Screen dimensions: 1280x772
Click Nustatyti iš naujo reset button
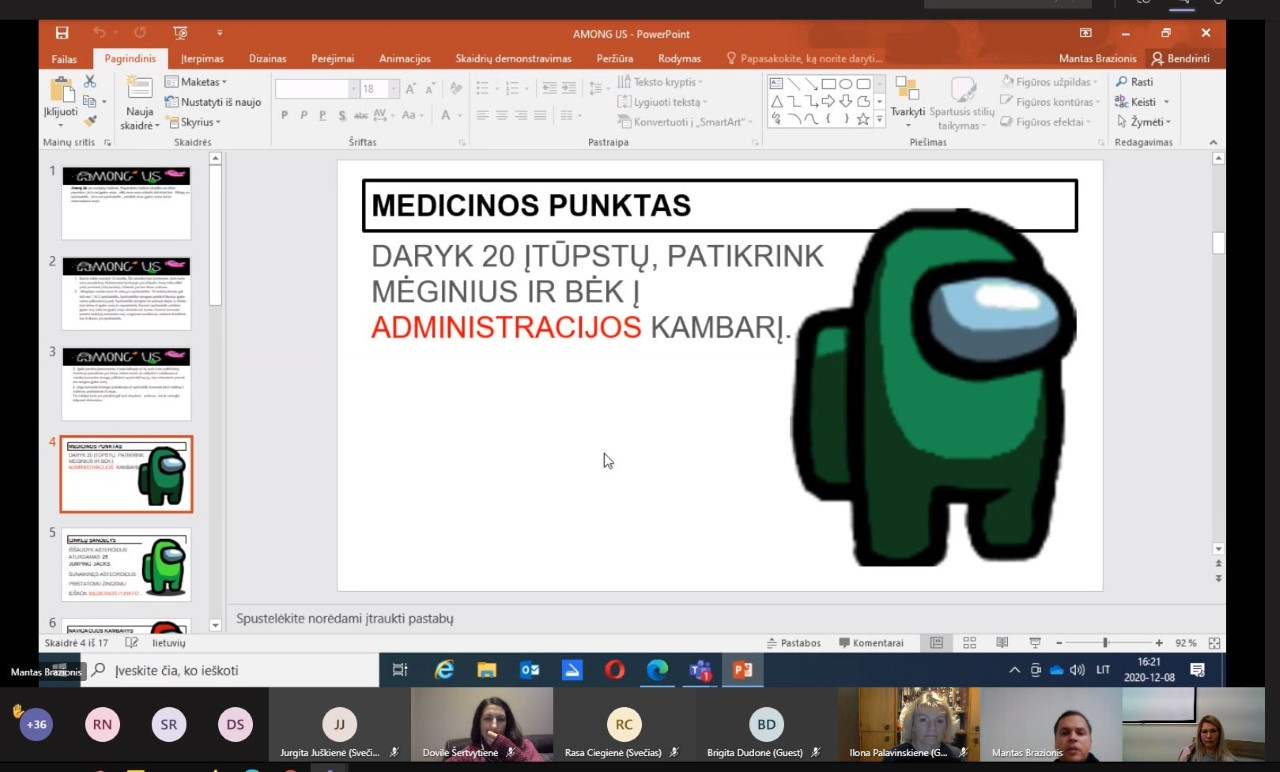click(x=213, y=102)
